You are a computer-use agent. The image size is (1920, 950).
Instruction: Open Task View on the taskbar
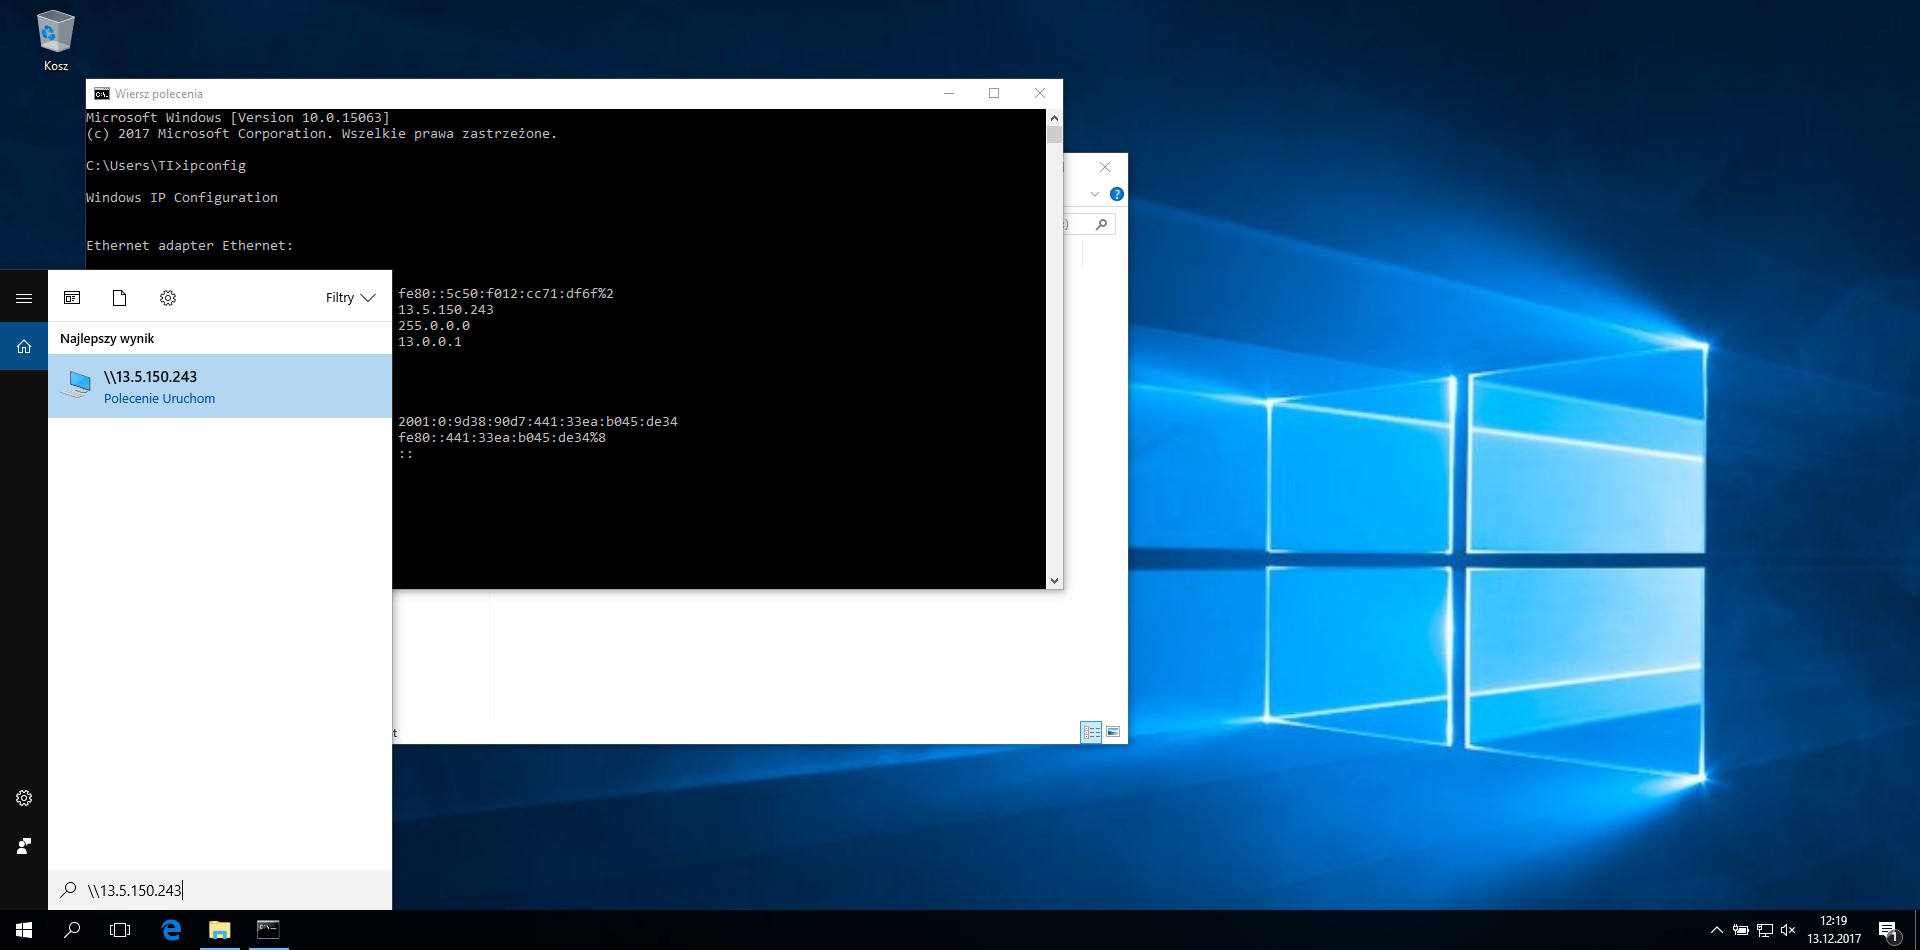click(120, 930)
